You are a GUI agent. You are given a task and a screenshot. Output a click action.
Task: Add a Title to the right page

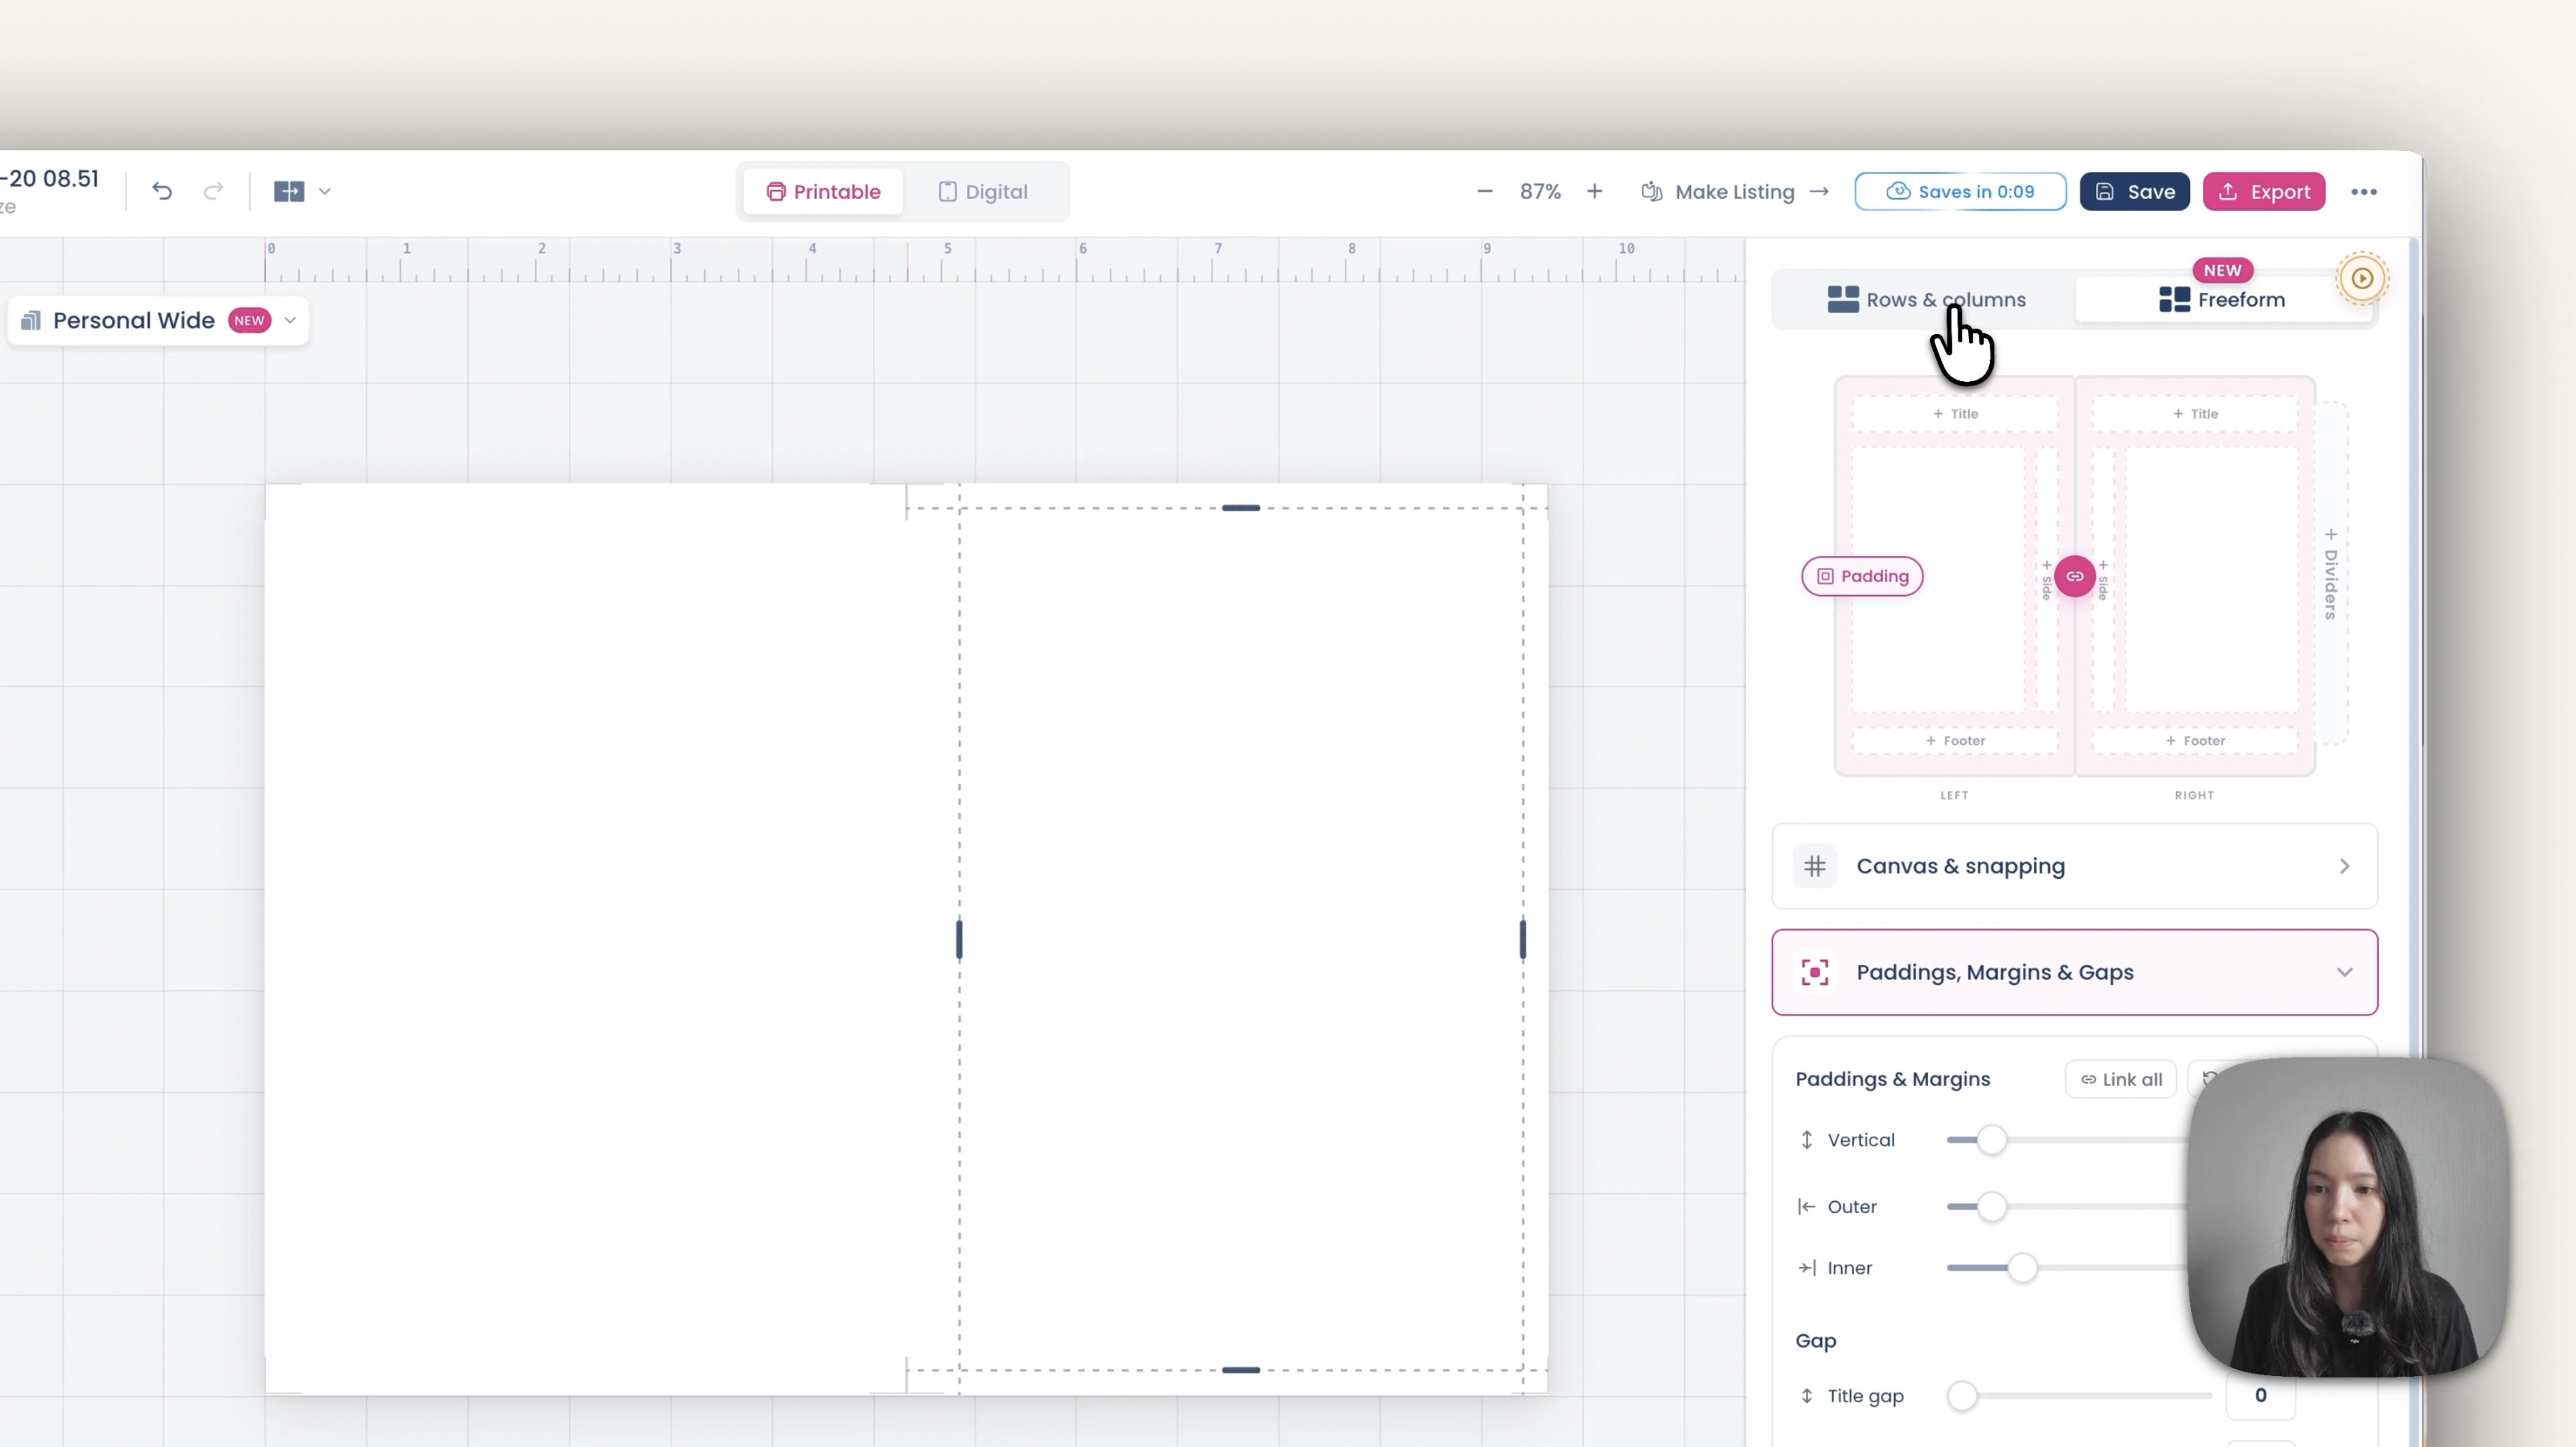(2195, 414)
